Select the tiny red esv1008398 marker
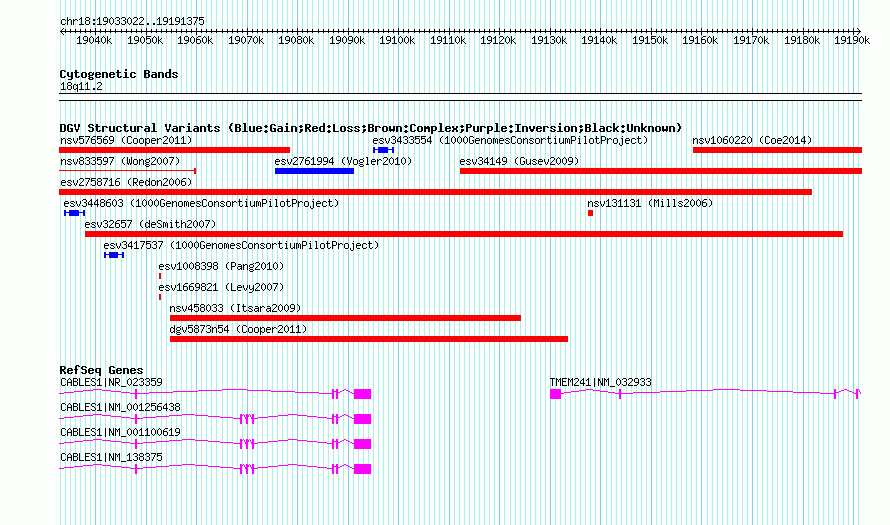 point(160,276)
